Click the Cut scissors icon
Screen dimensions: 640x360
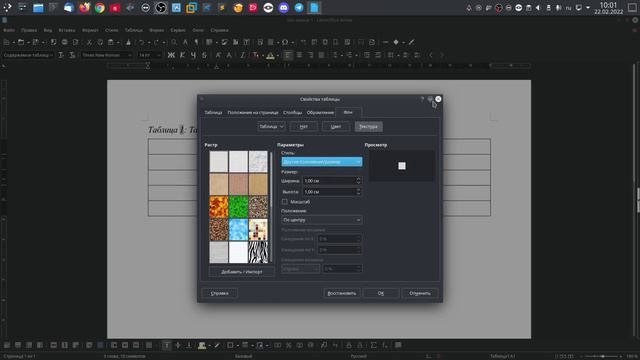coord(89,42)
